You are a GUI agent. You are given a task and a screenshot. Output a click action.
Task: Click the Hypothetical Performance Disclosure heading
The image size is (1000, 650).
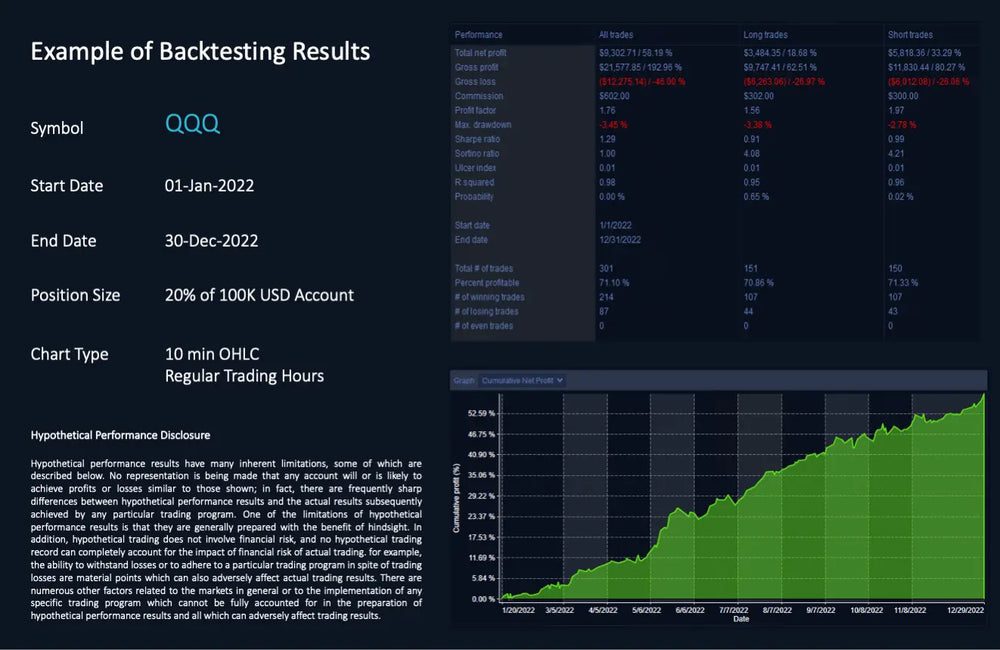click(x=120, y=436)
